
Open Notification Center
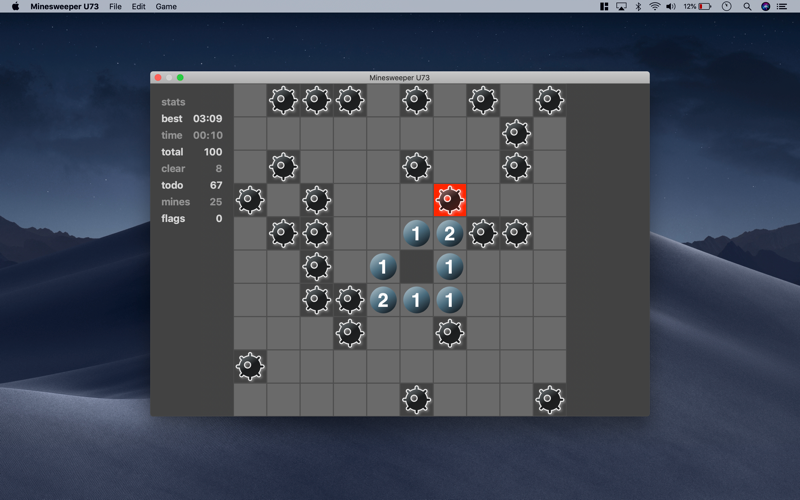coord(782,7)
